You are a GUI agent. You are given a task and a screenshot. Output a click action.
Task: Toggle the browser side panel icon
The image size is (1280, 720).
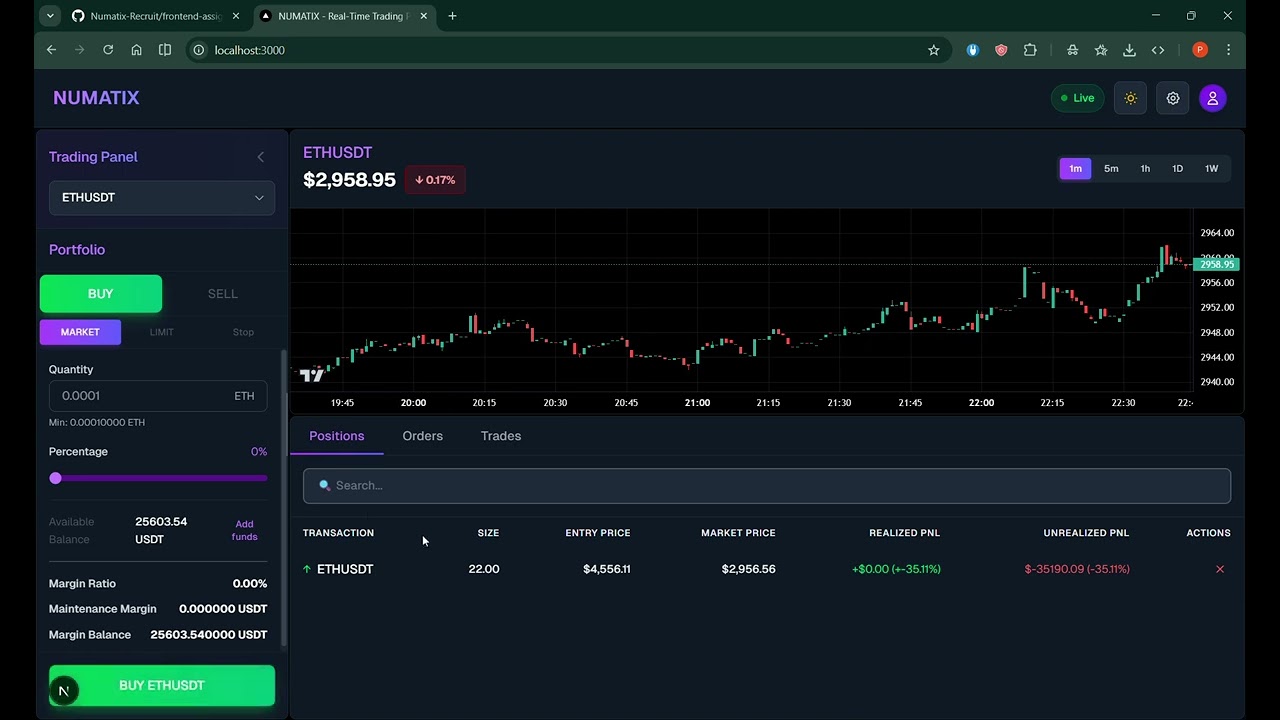tap(165, 50)
